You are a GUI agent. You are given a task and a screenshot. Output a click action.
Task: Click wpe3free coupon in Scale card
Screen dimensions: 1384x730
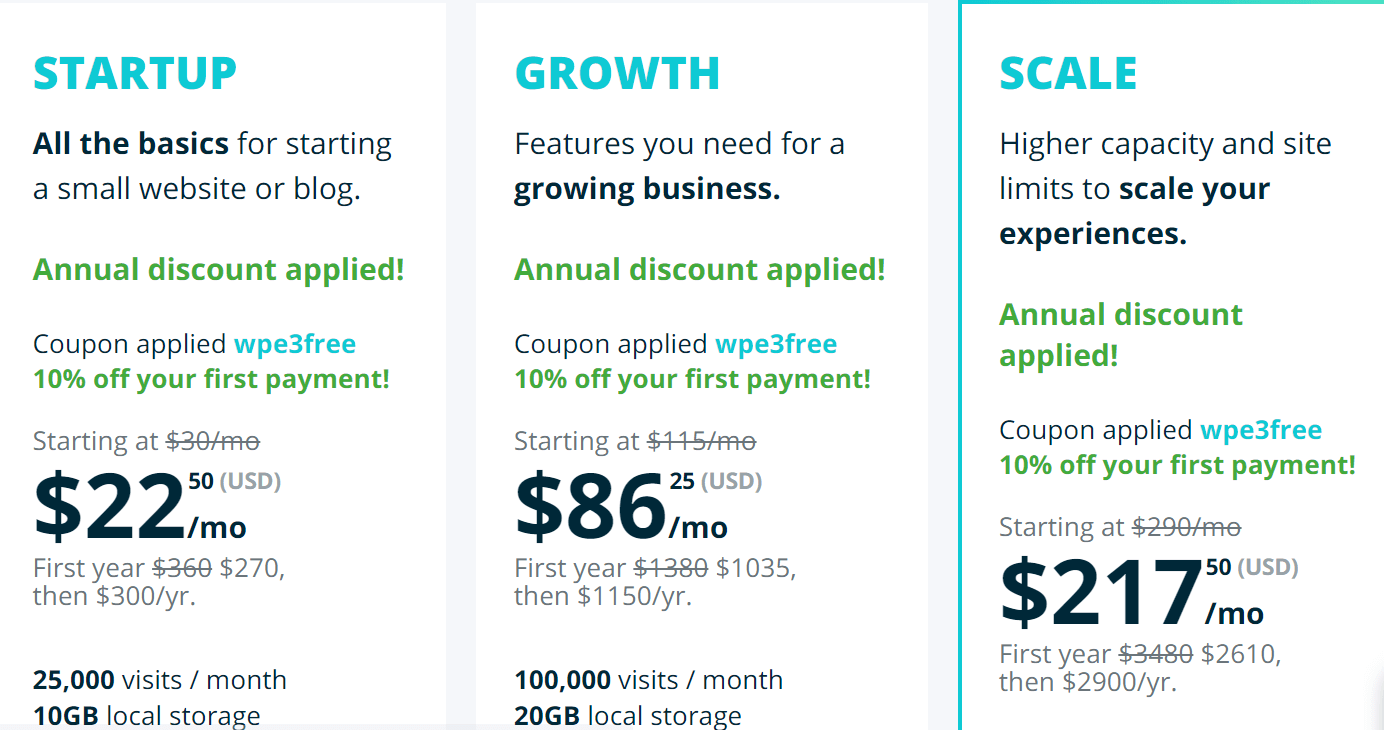click(x=1261, y=430)
